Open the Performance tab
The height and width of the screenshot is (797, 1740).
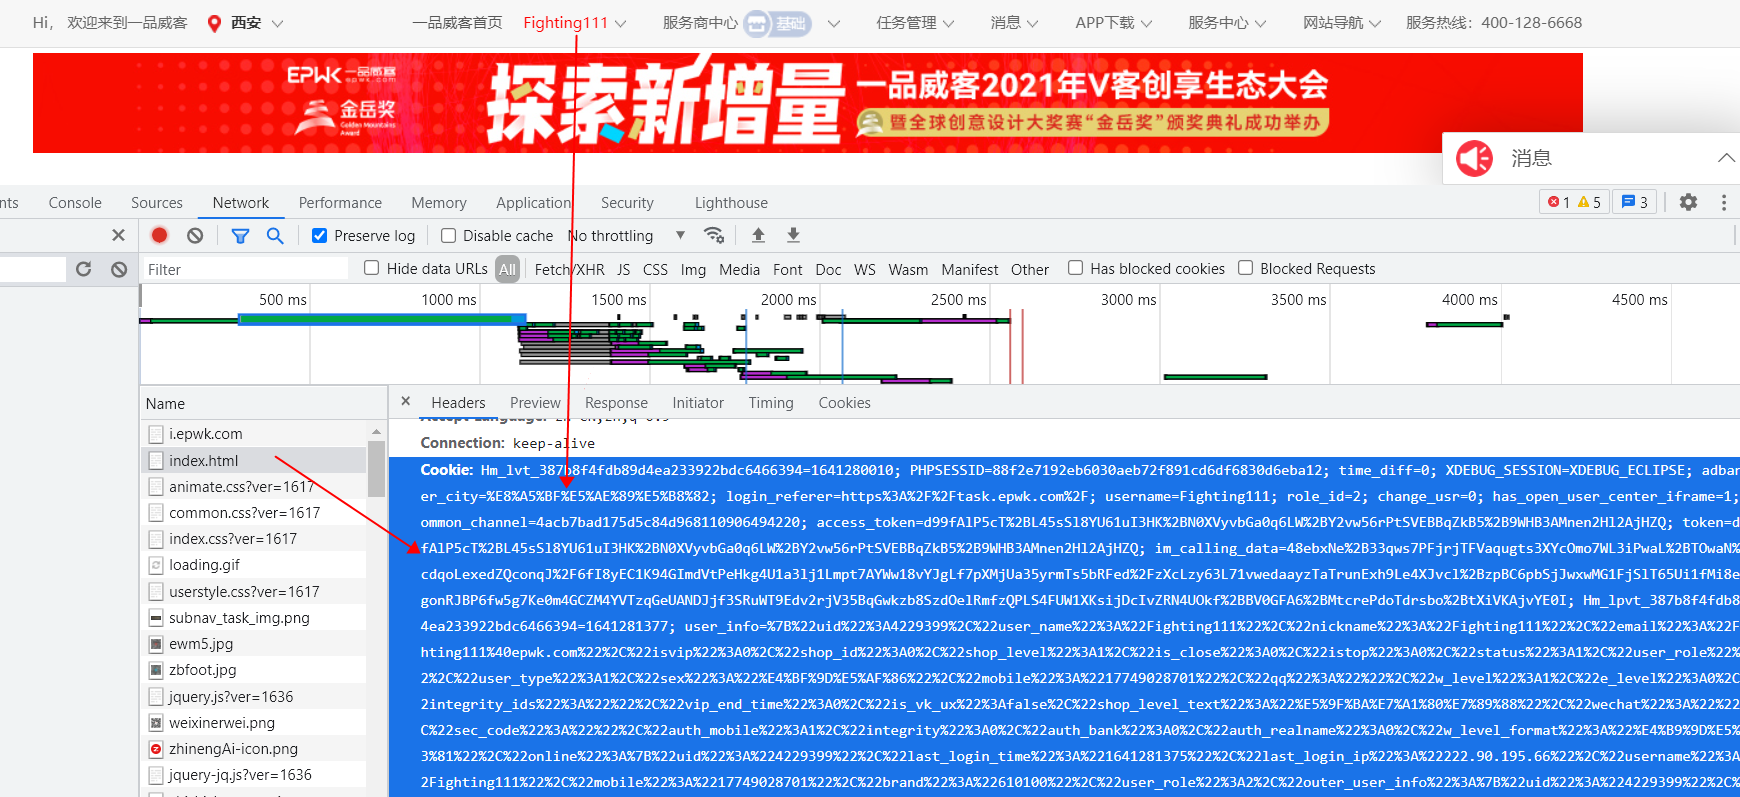(x=340, y=202)
